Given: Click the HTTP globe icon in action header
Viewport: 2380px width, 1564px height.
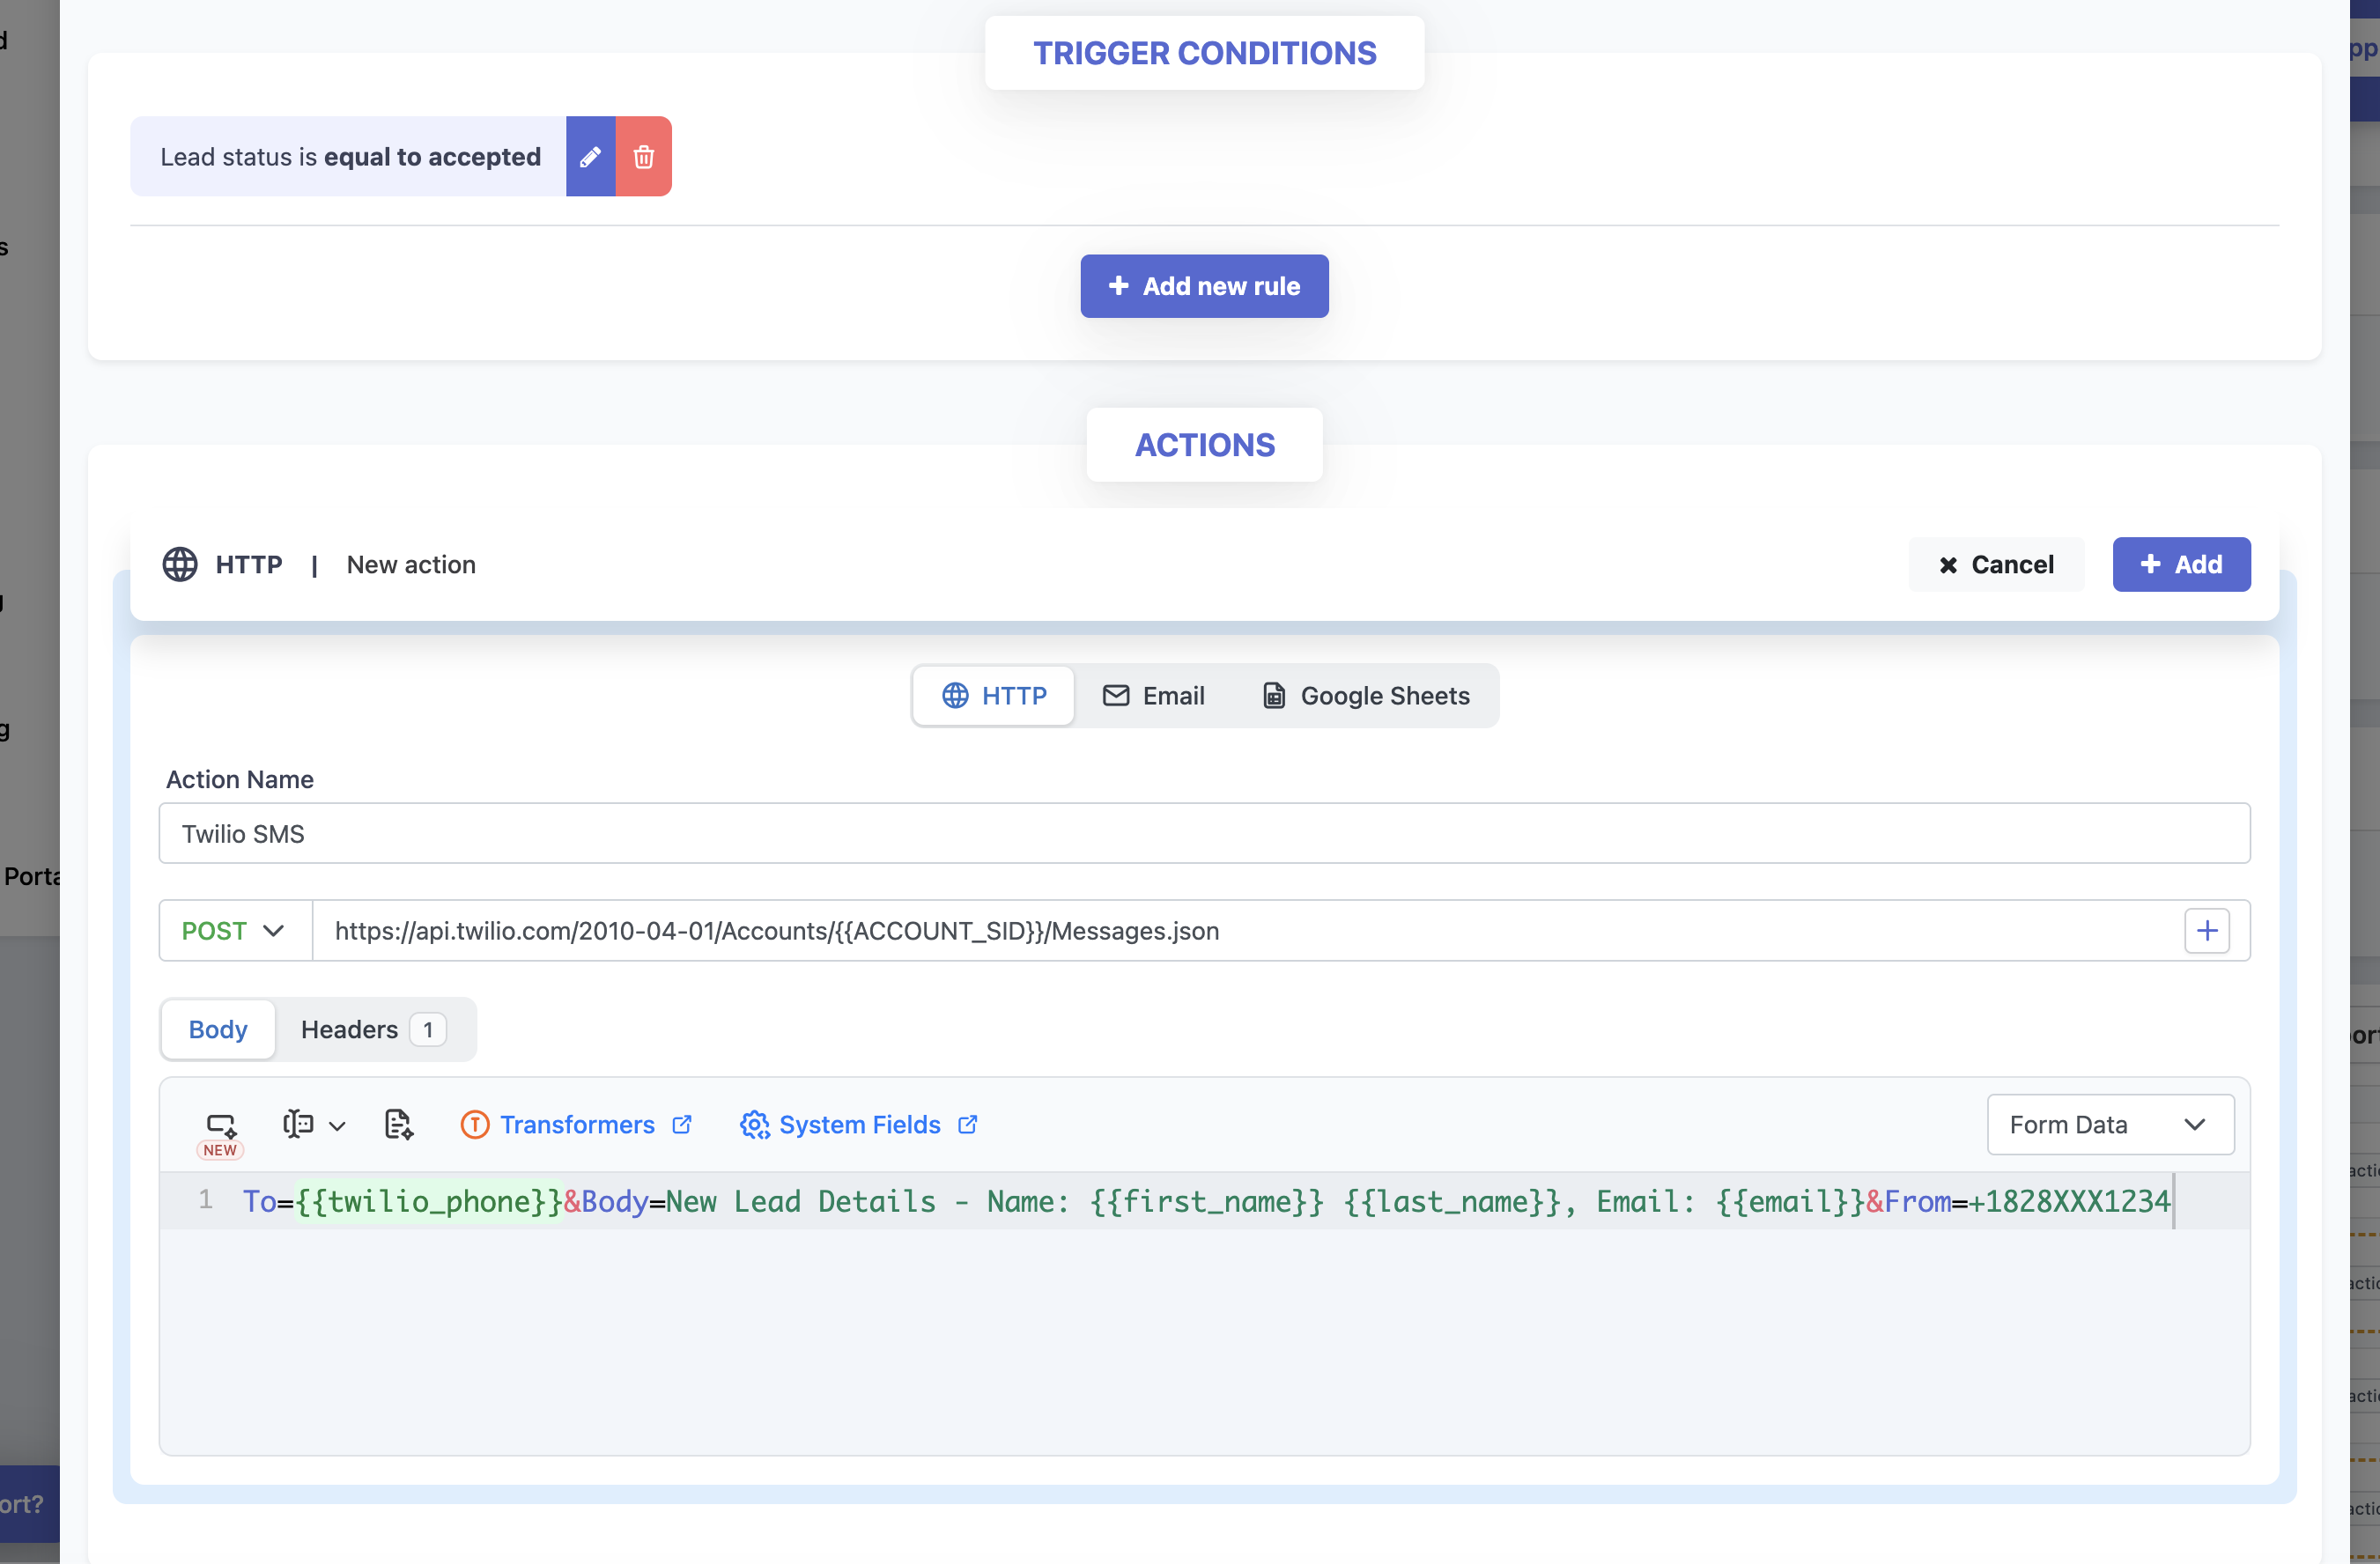Looking at the screenshot, I should [x=180, y=564].
